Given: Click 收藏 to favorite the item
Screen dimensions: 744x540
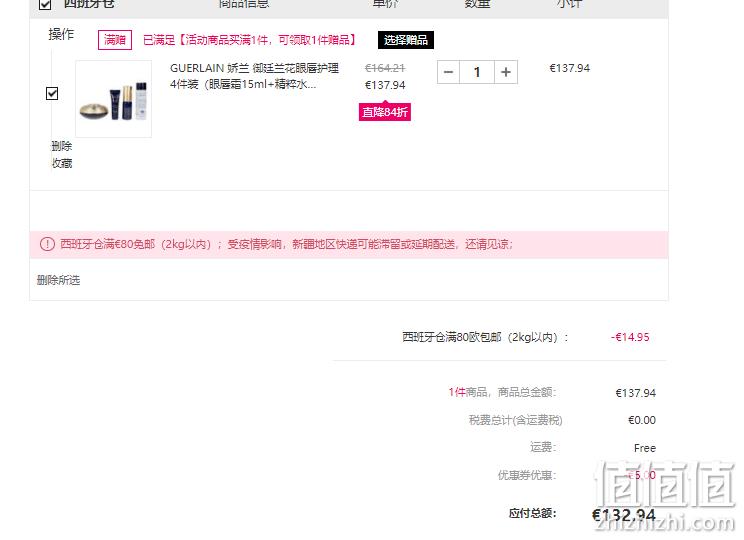Looking at the screenshot, I should [62, 163].
